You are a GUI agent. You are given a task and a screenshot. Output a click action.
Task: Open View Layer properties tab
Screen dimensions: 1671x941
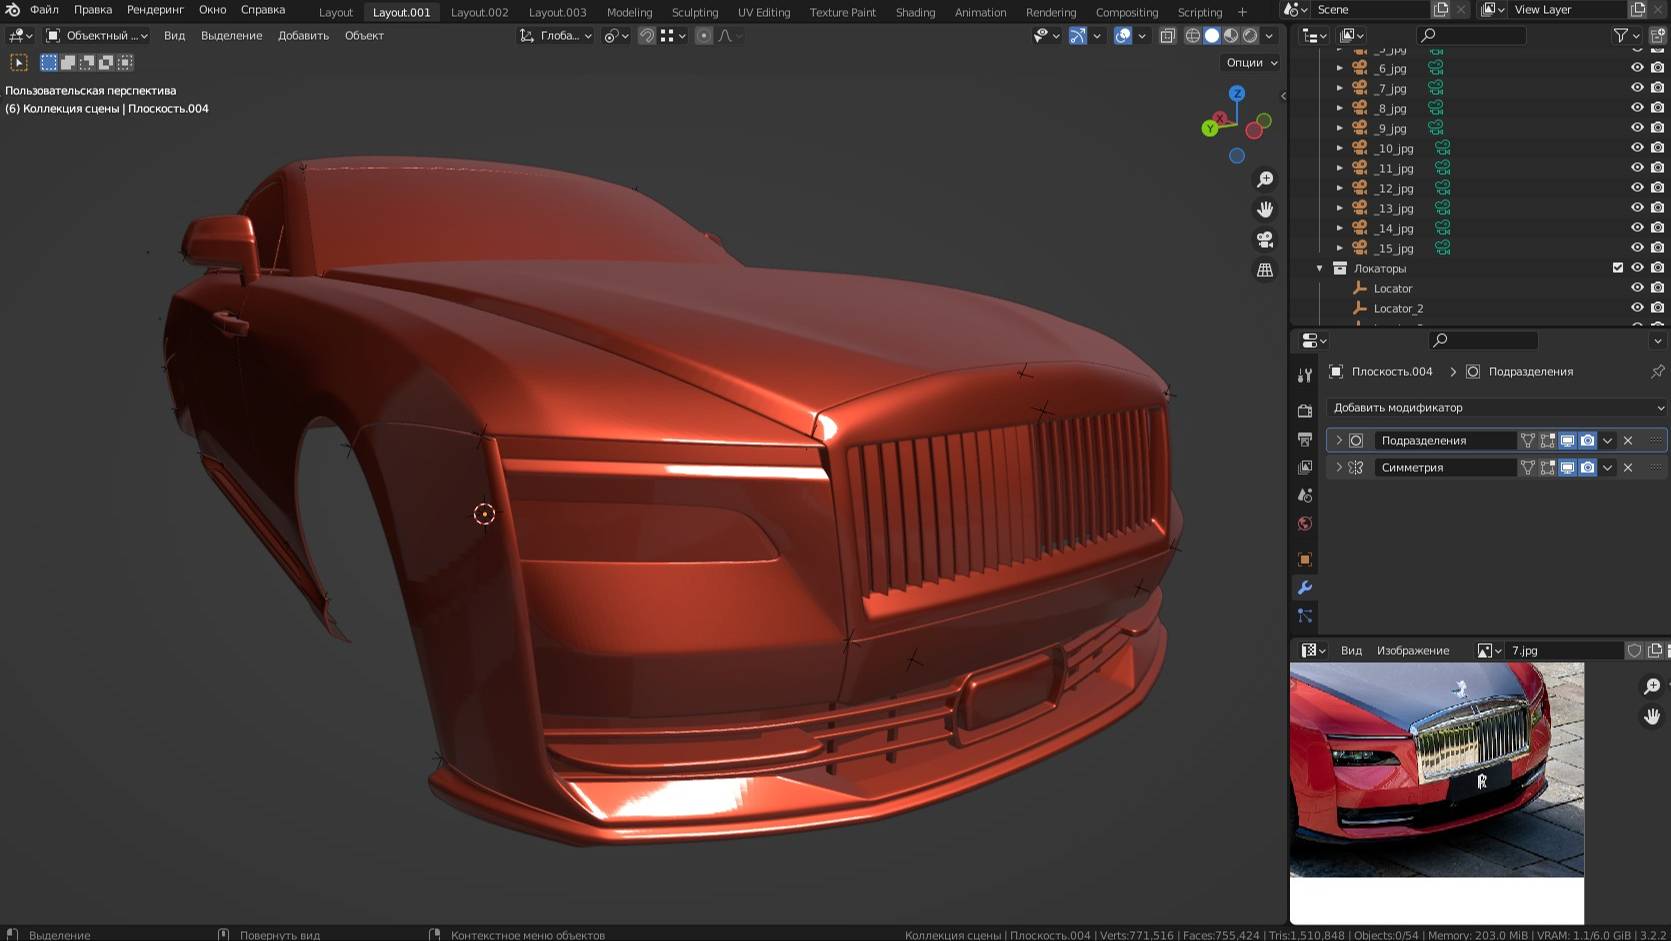1305,467
